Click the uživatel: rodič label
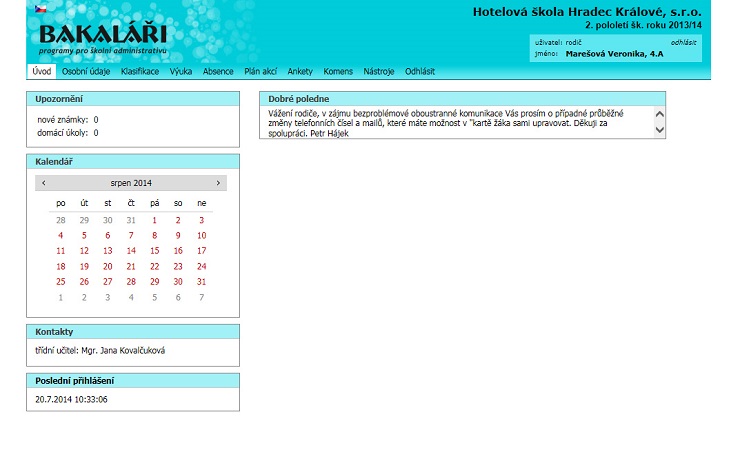The height and width of the screenshot is (472, 740). tap(558, 42)
